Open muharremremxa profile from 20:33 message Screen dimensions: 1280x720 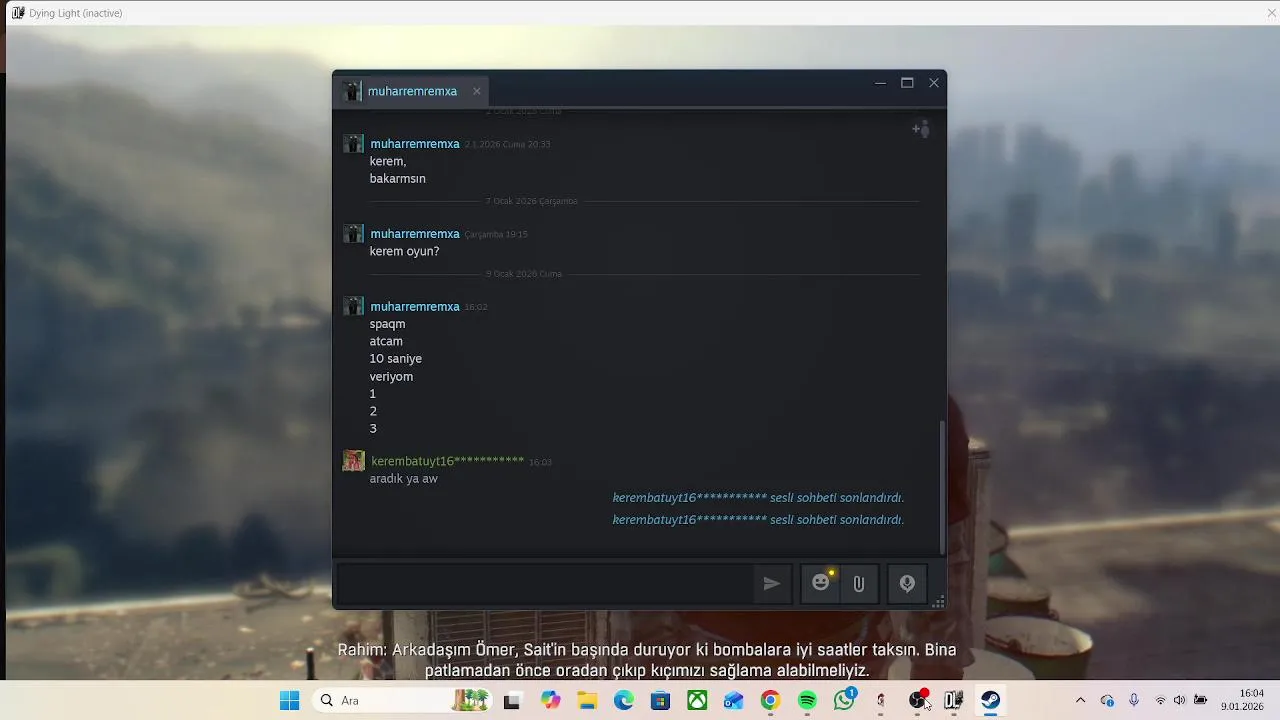(x=415, y=144)
